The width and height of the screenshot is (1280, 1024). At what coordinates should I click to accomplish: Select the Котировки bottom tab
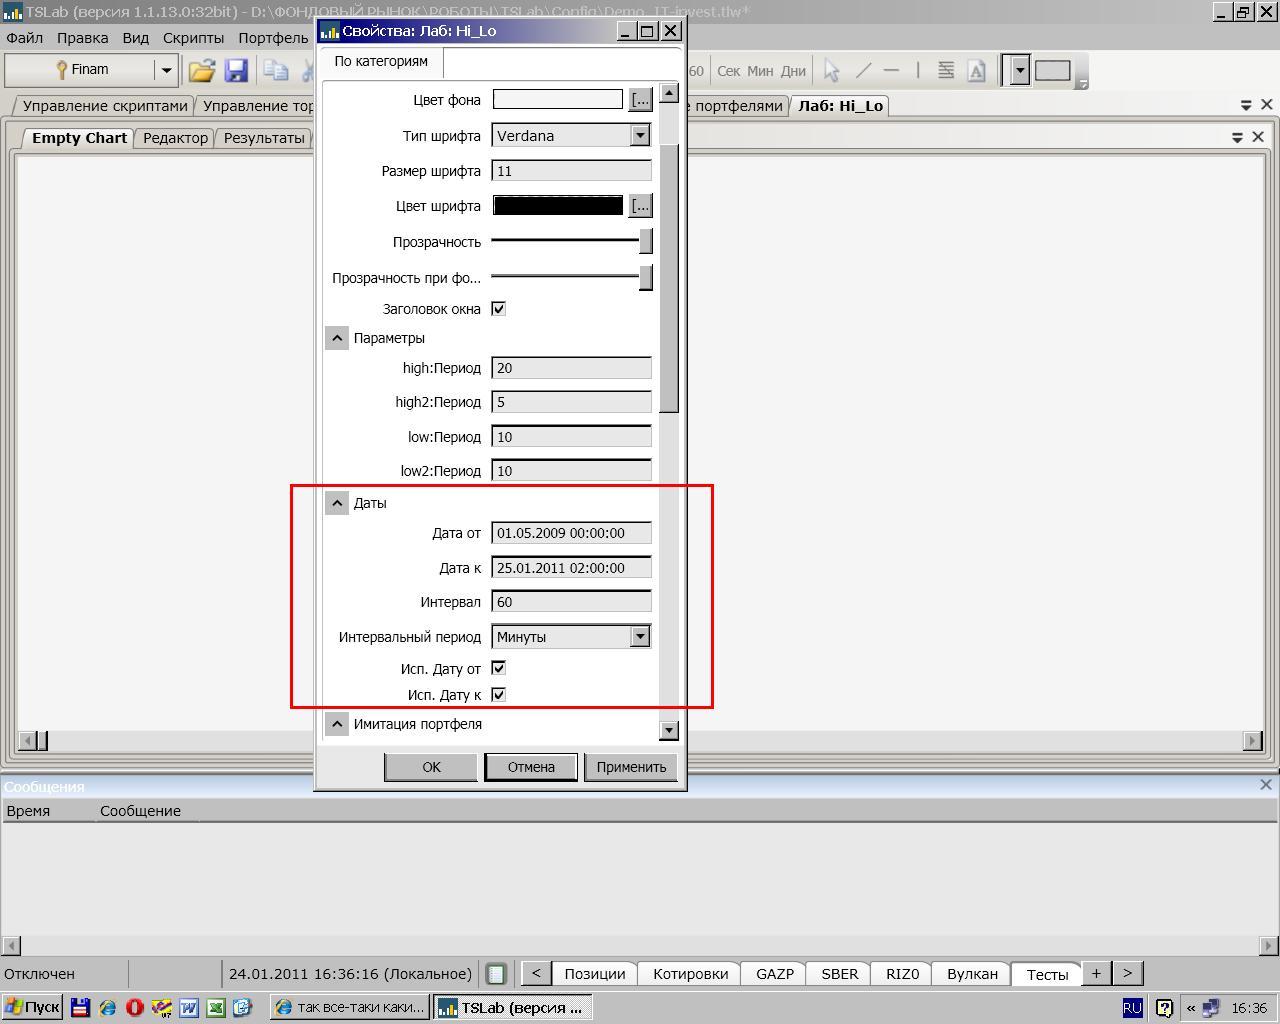690,974
